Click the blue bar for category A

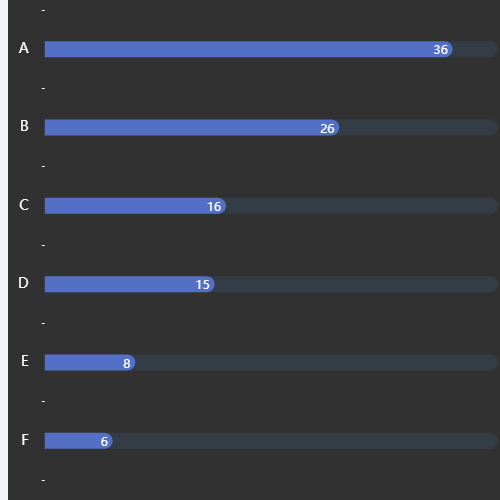click(x=248, y=49)
